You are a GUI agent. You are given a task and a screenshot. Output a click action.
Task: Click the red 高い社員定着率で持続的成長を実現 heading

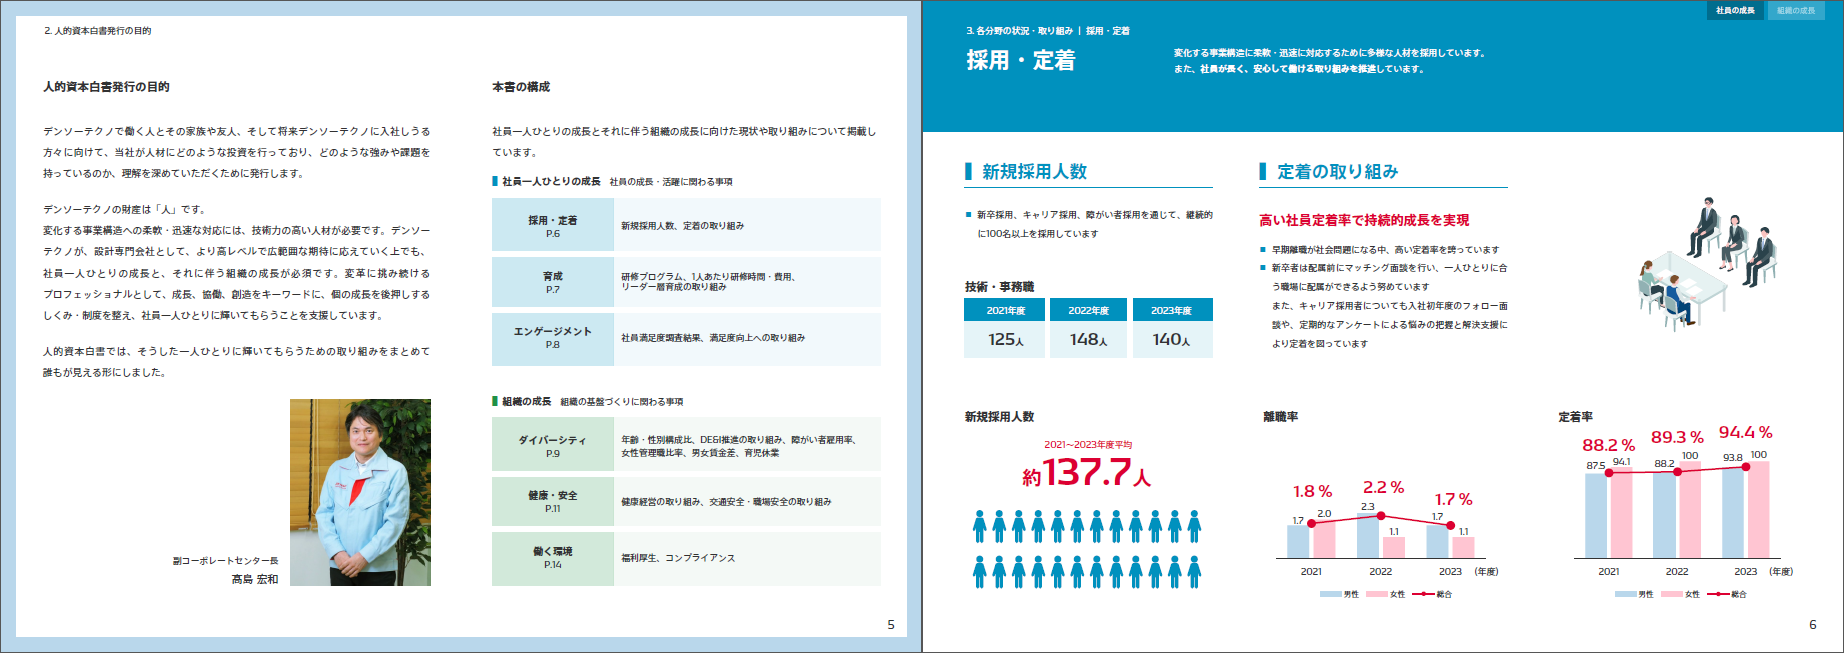point(1364,220)
